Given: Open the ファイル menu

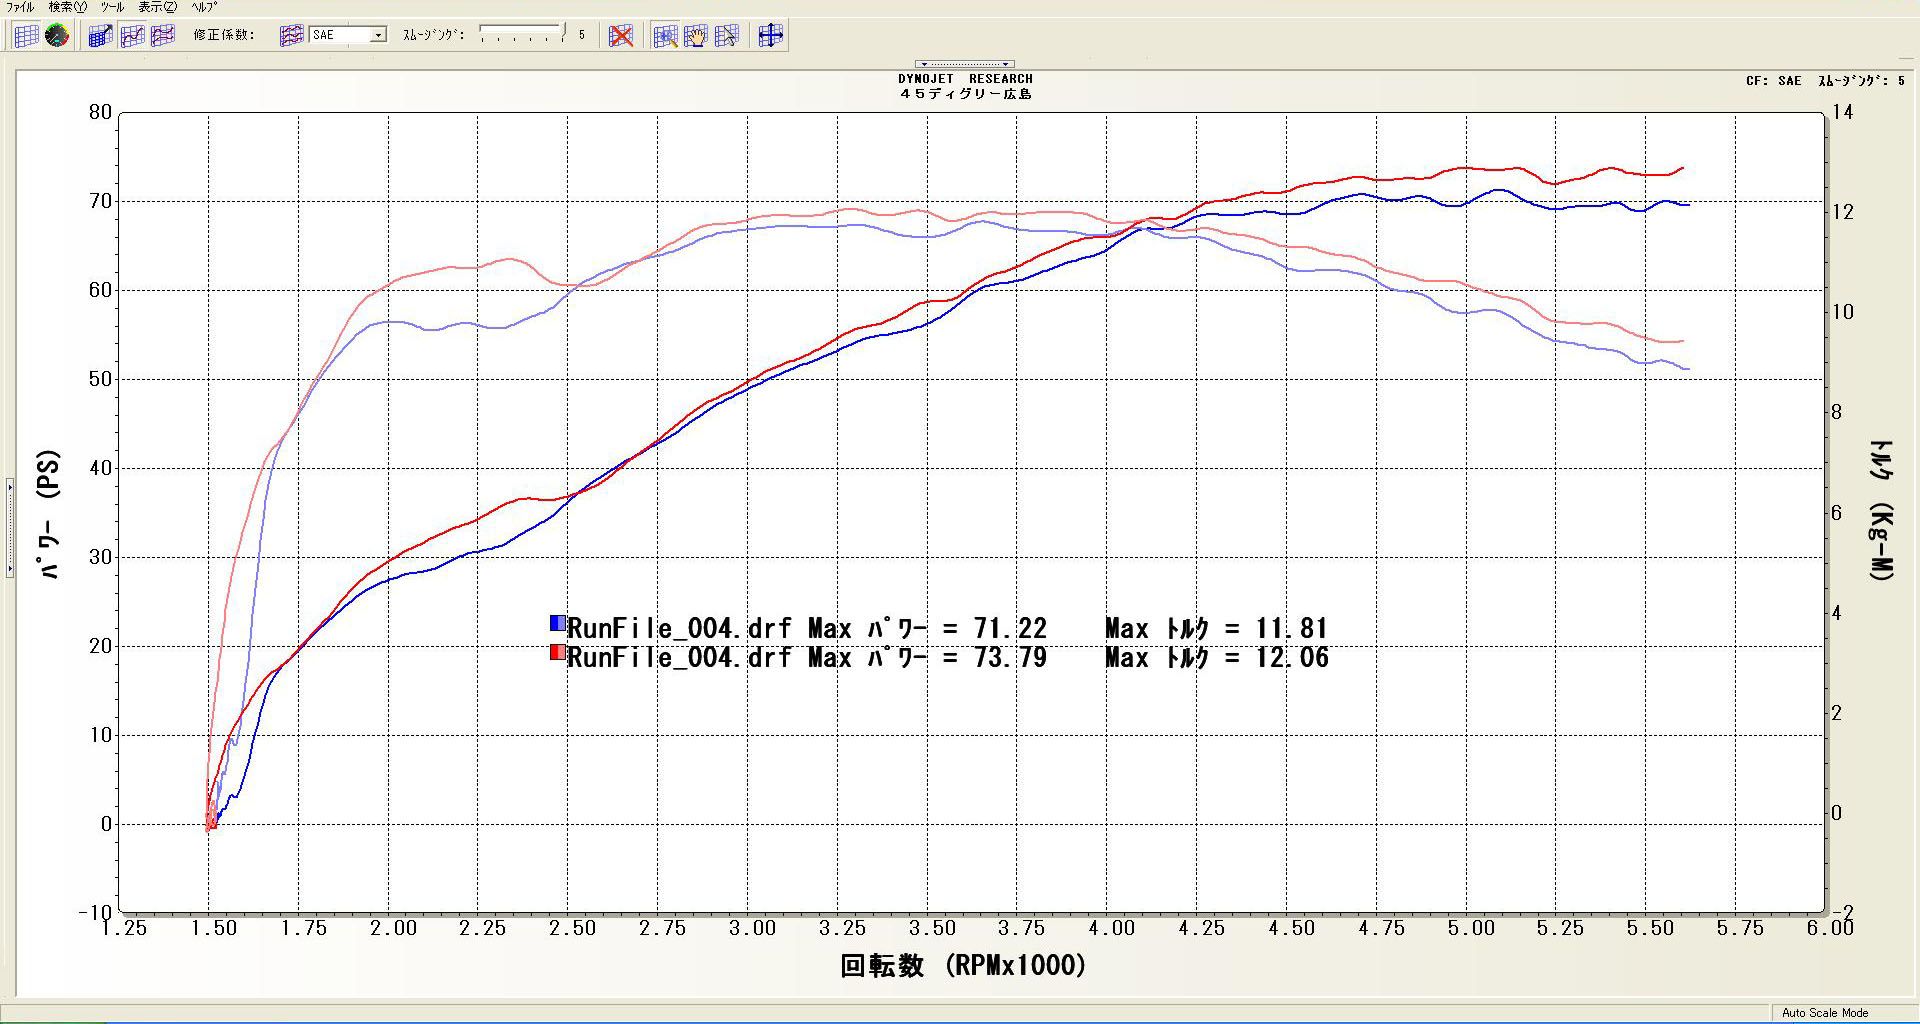Looking at the screenshot, I should click(x=20, y=7).
